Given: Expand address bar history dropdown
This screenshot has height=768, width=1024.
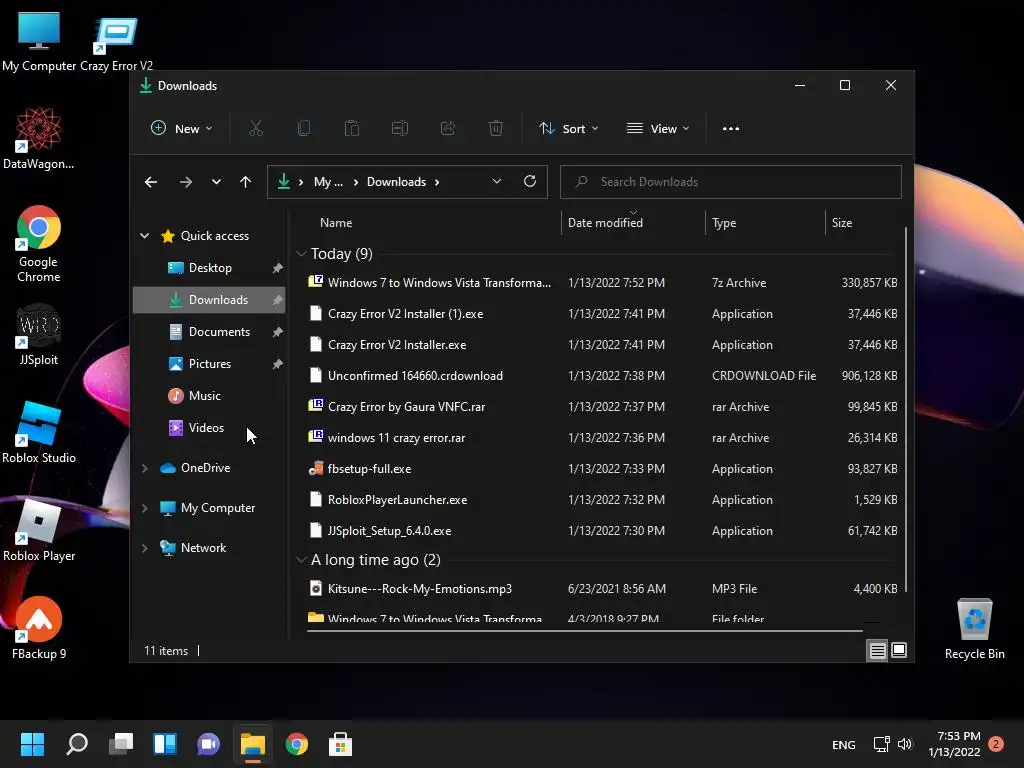Looking at the screenshot, I should pos(497,182).
